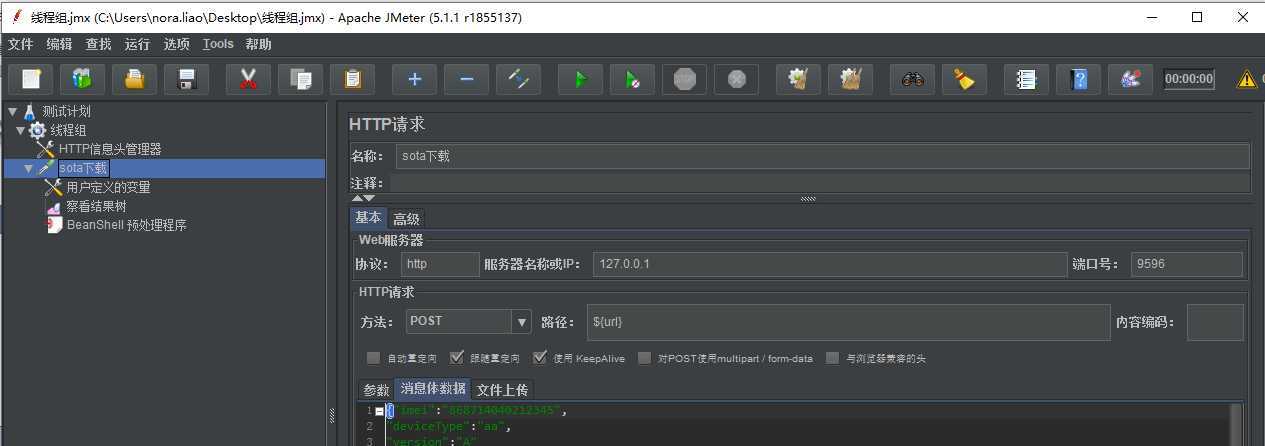Reset search with broom icon
This screenshot has height=446, width=1265.
(x=964, y=79)
